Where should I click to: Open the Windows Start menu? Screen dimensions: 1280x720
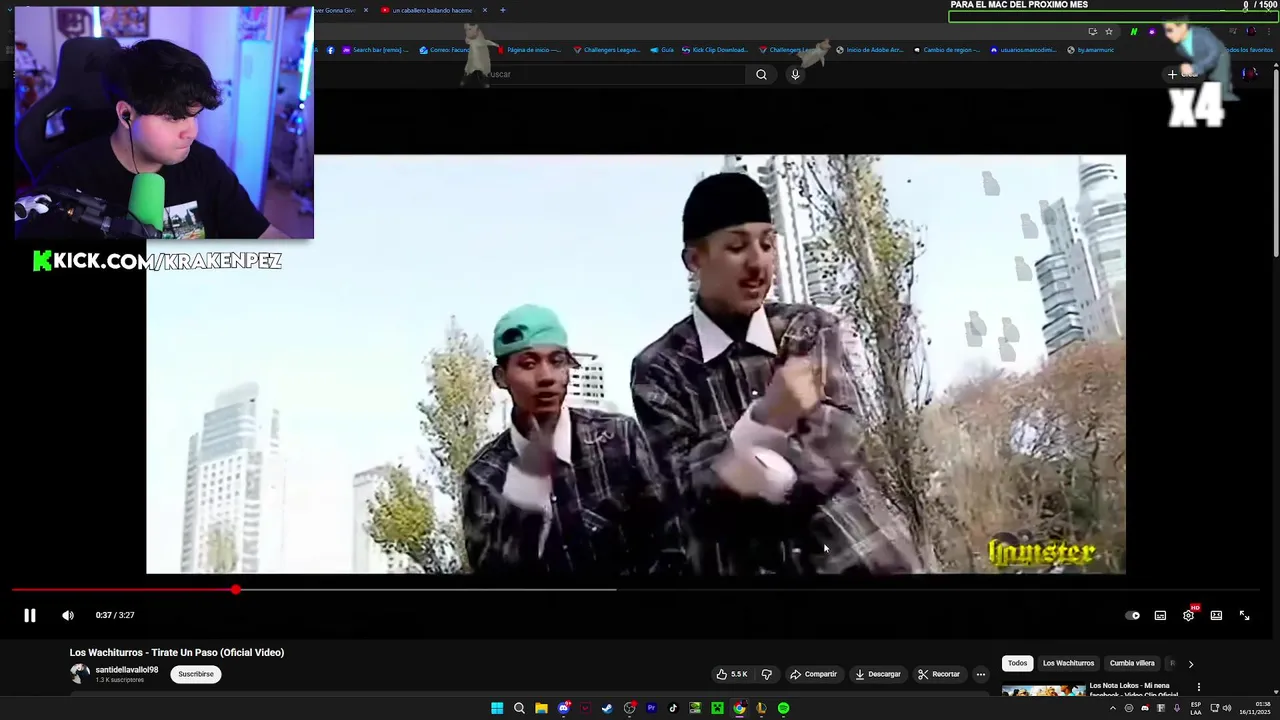(497, 708)
